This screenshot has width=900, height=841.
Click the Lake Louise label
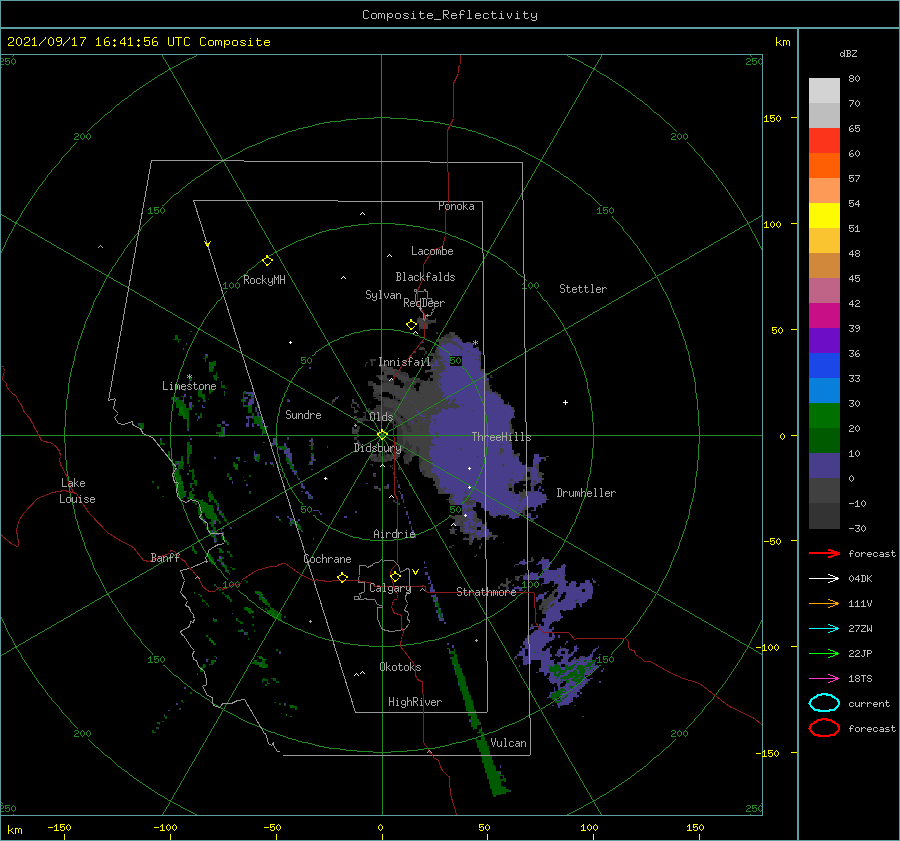click(x=77, y=491)
